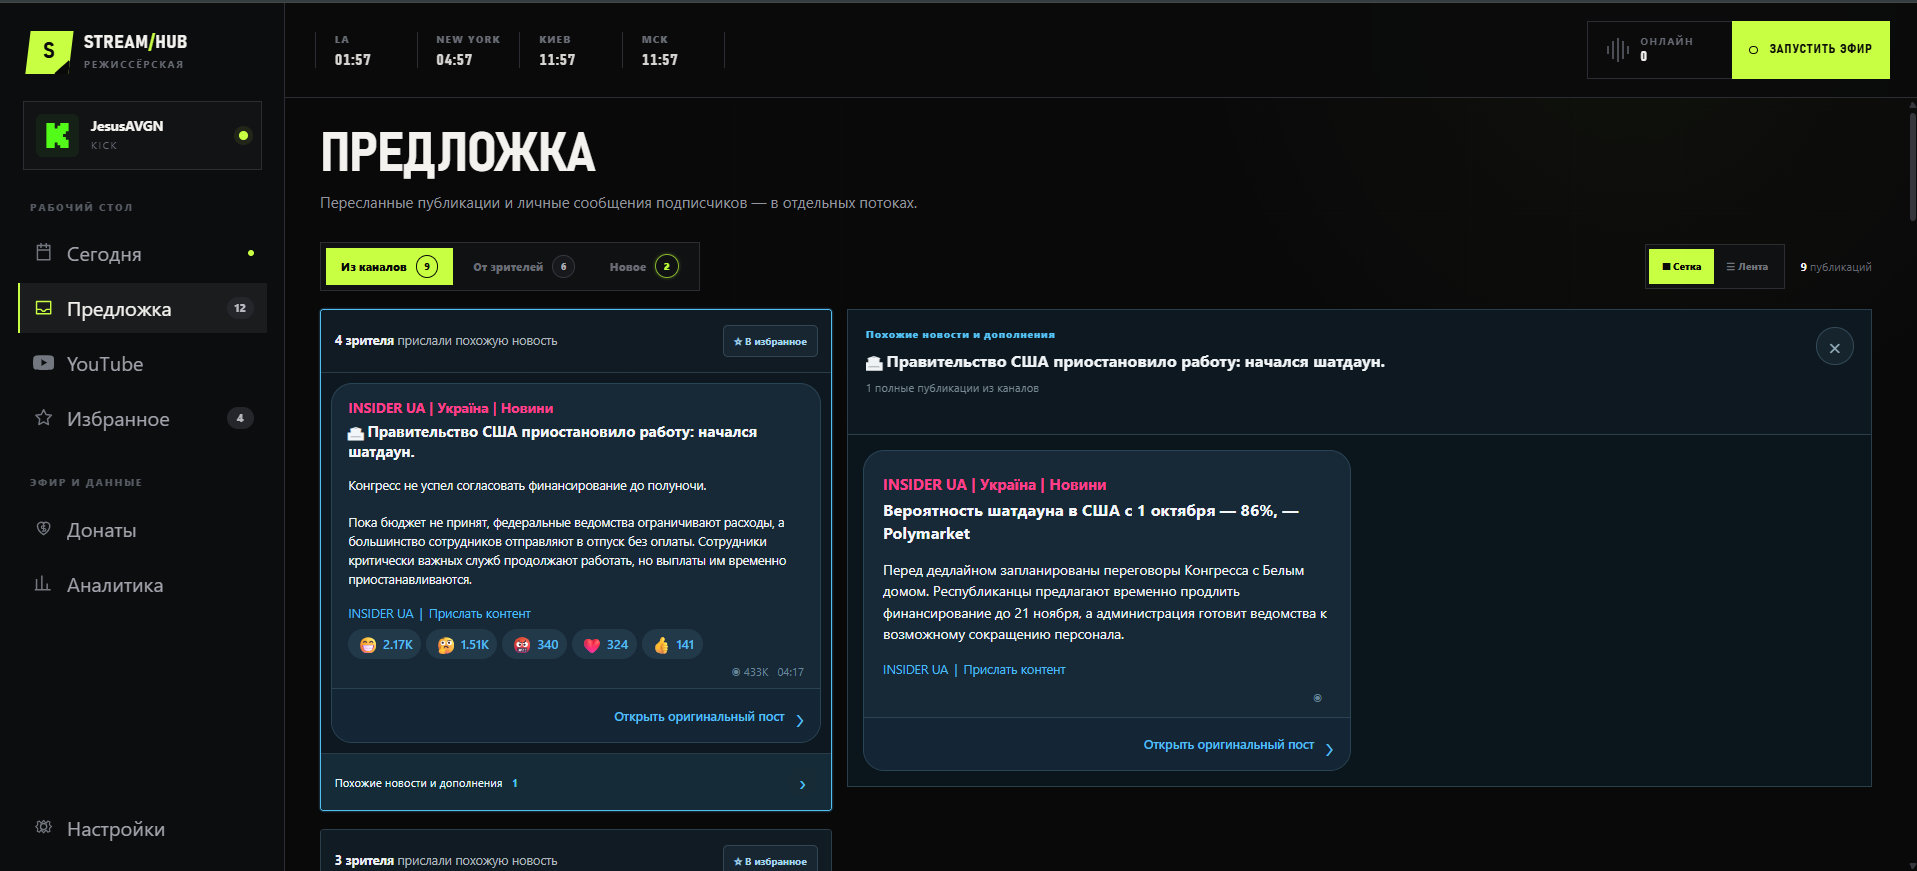This screenshot has width=1917, height=871.
Task: Click the calendar icon next to Сегодня
Action: click(43, 252)
